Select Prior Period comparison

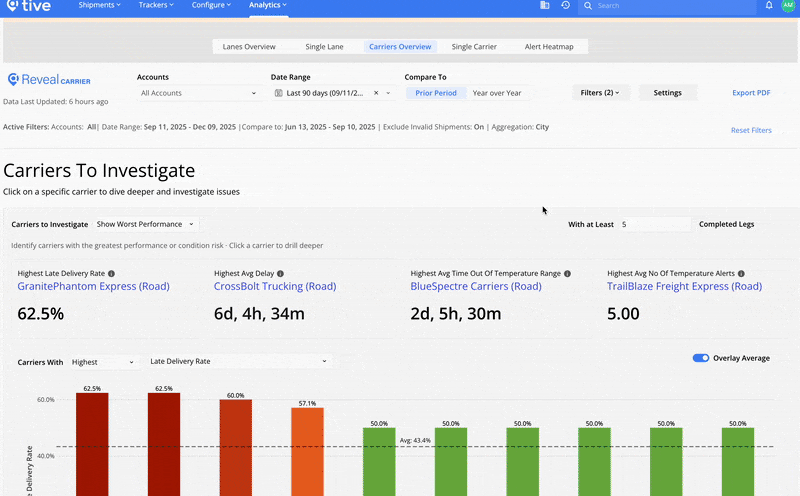[x=436, y=93]
